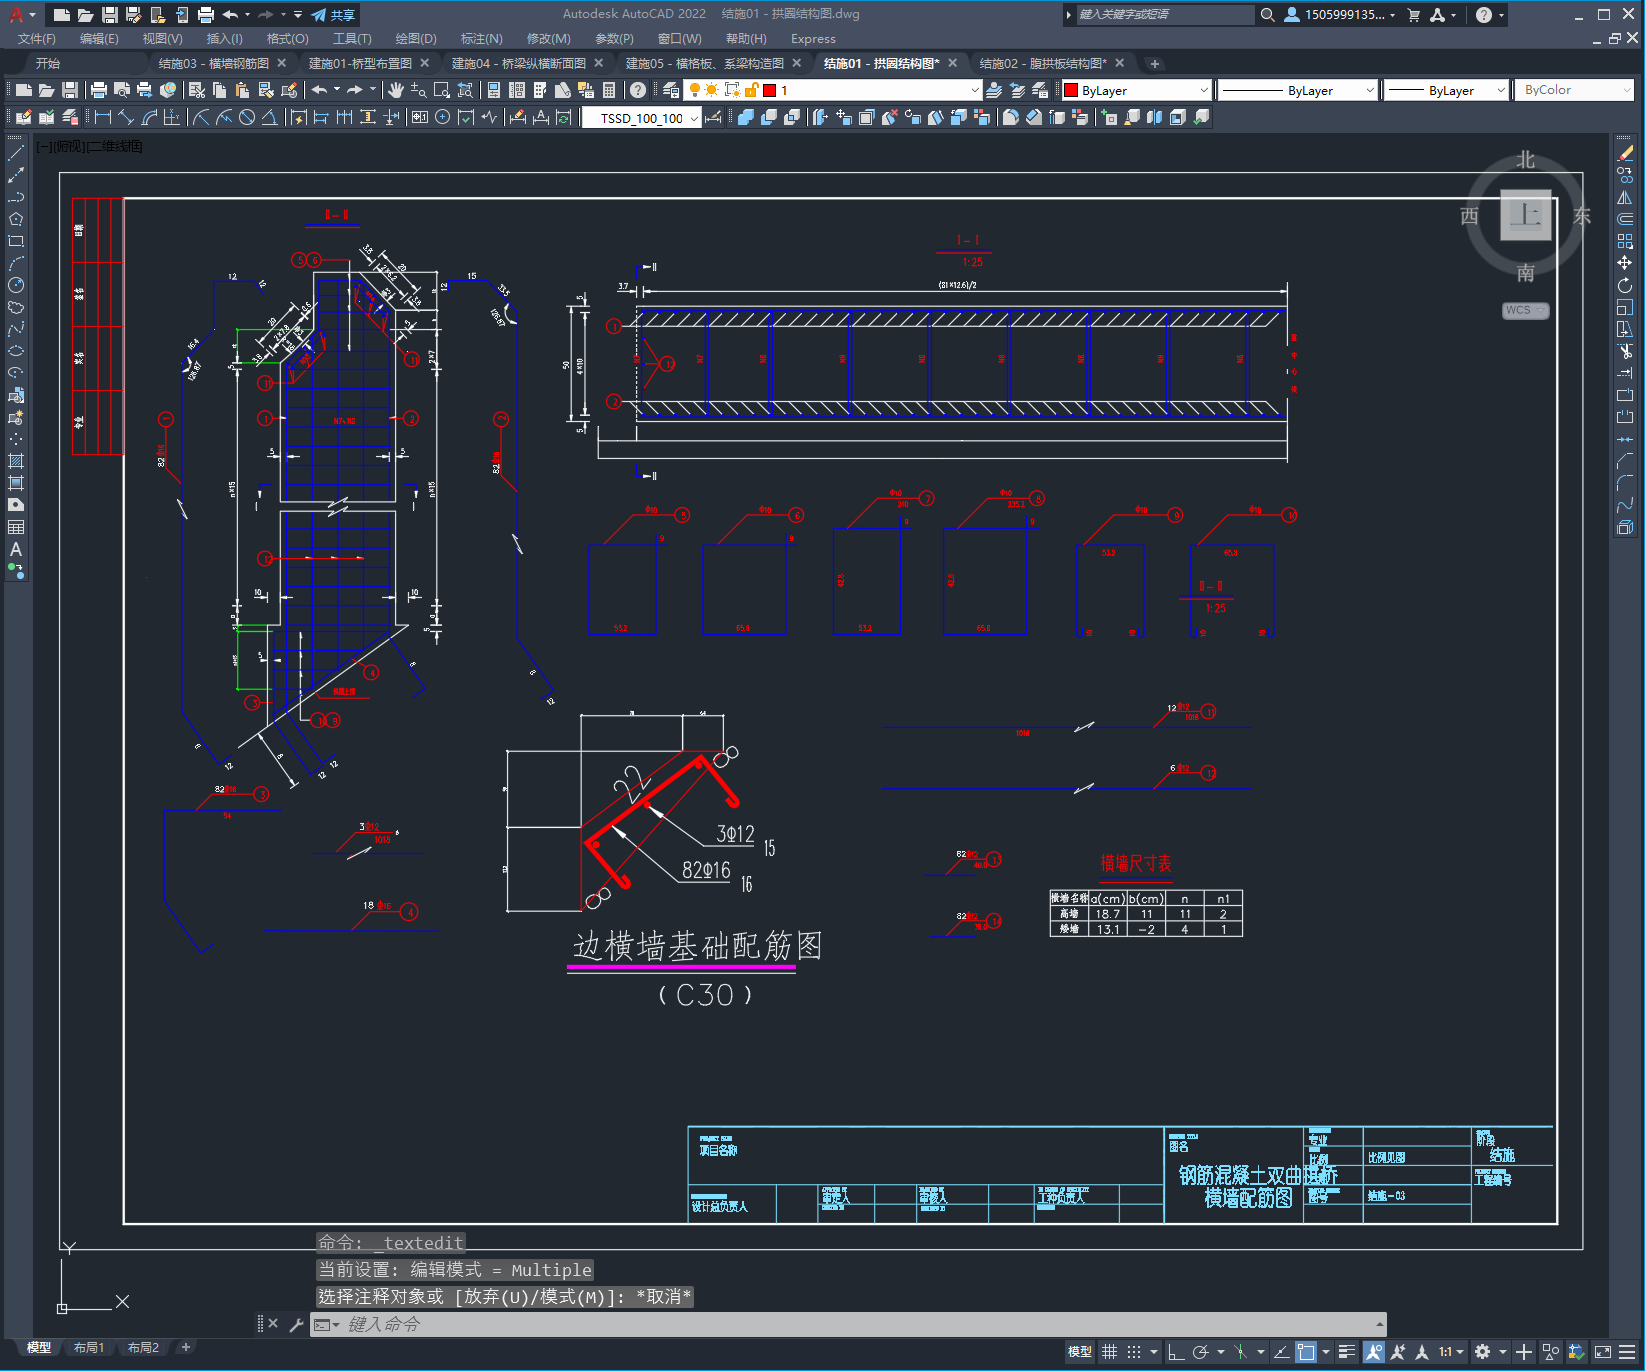This screenshot has width=1645, height=1371.
Task: Close the 建施04 - 桥梁纵横断面图 tab
Action: coord(599,63)
